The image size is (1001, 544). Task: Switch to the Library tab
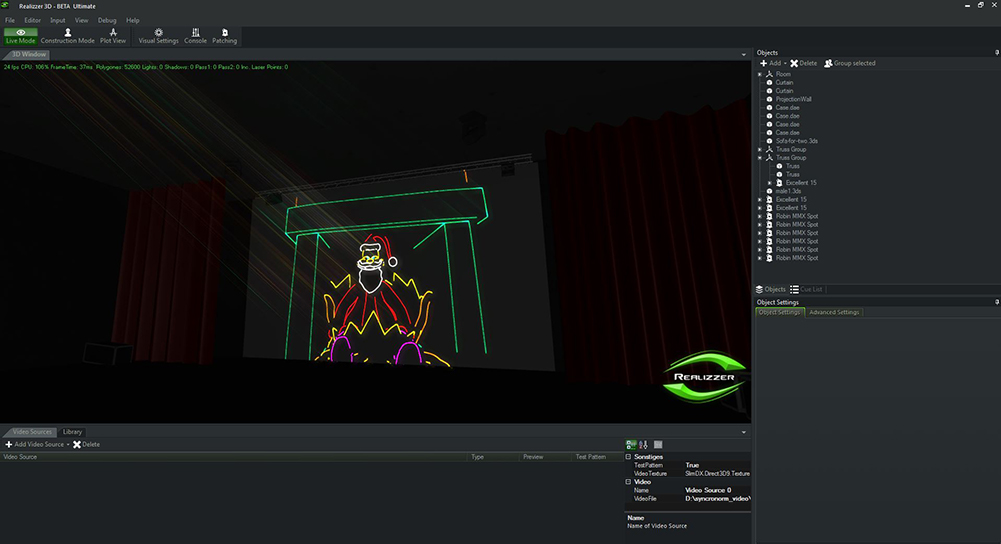coord(72,432)
